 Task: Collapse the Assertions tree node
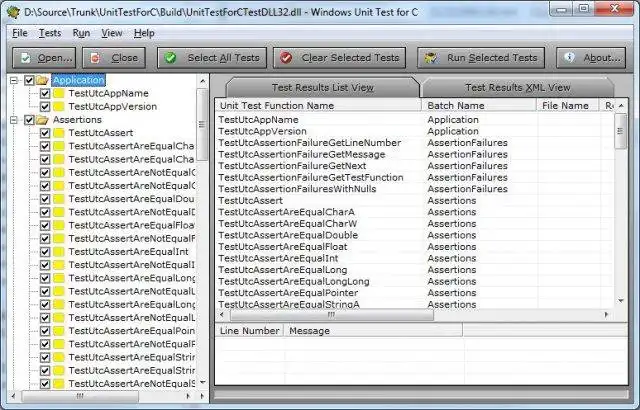click(x=14, y=120)
